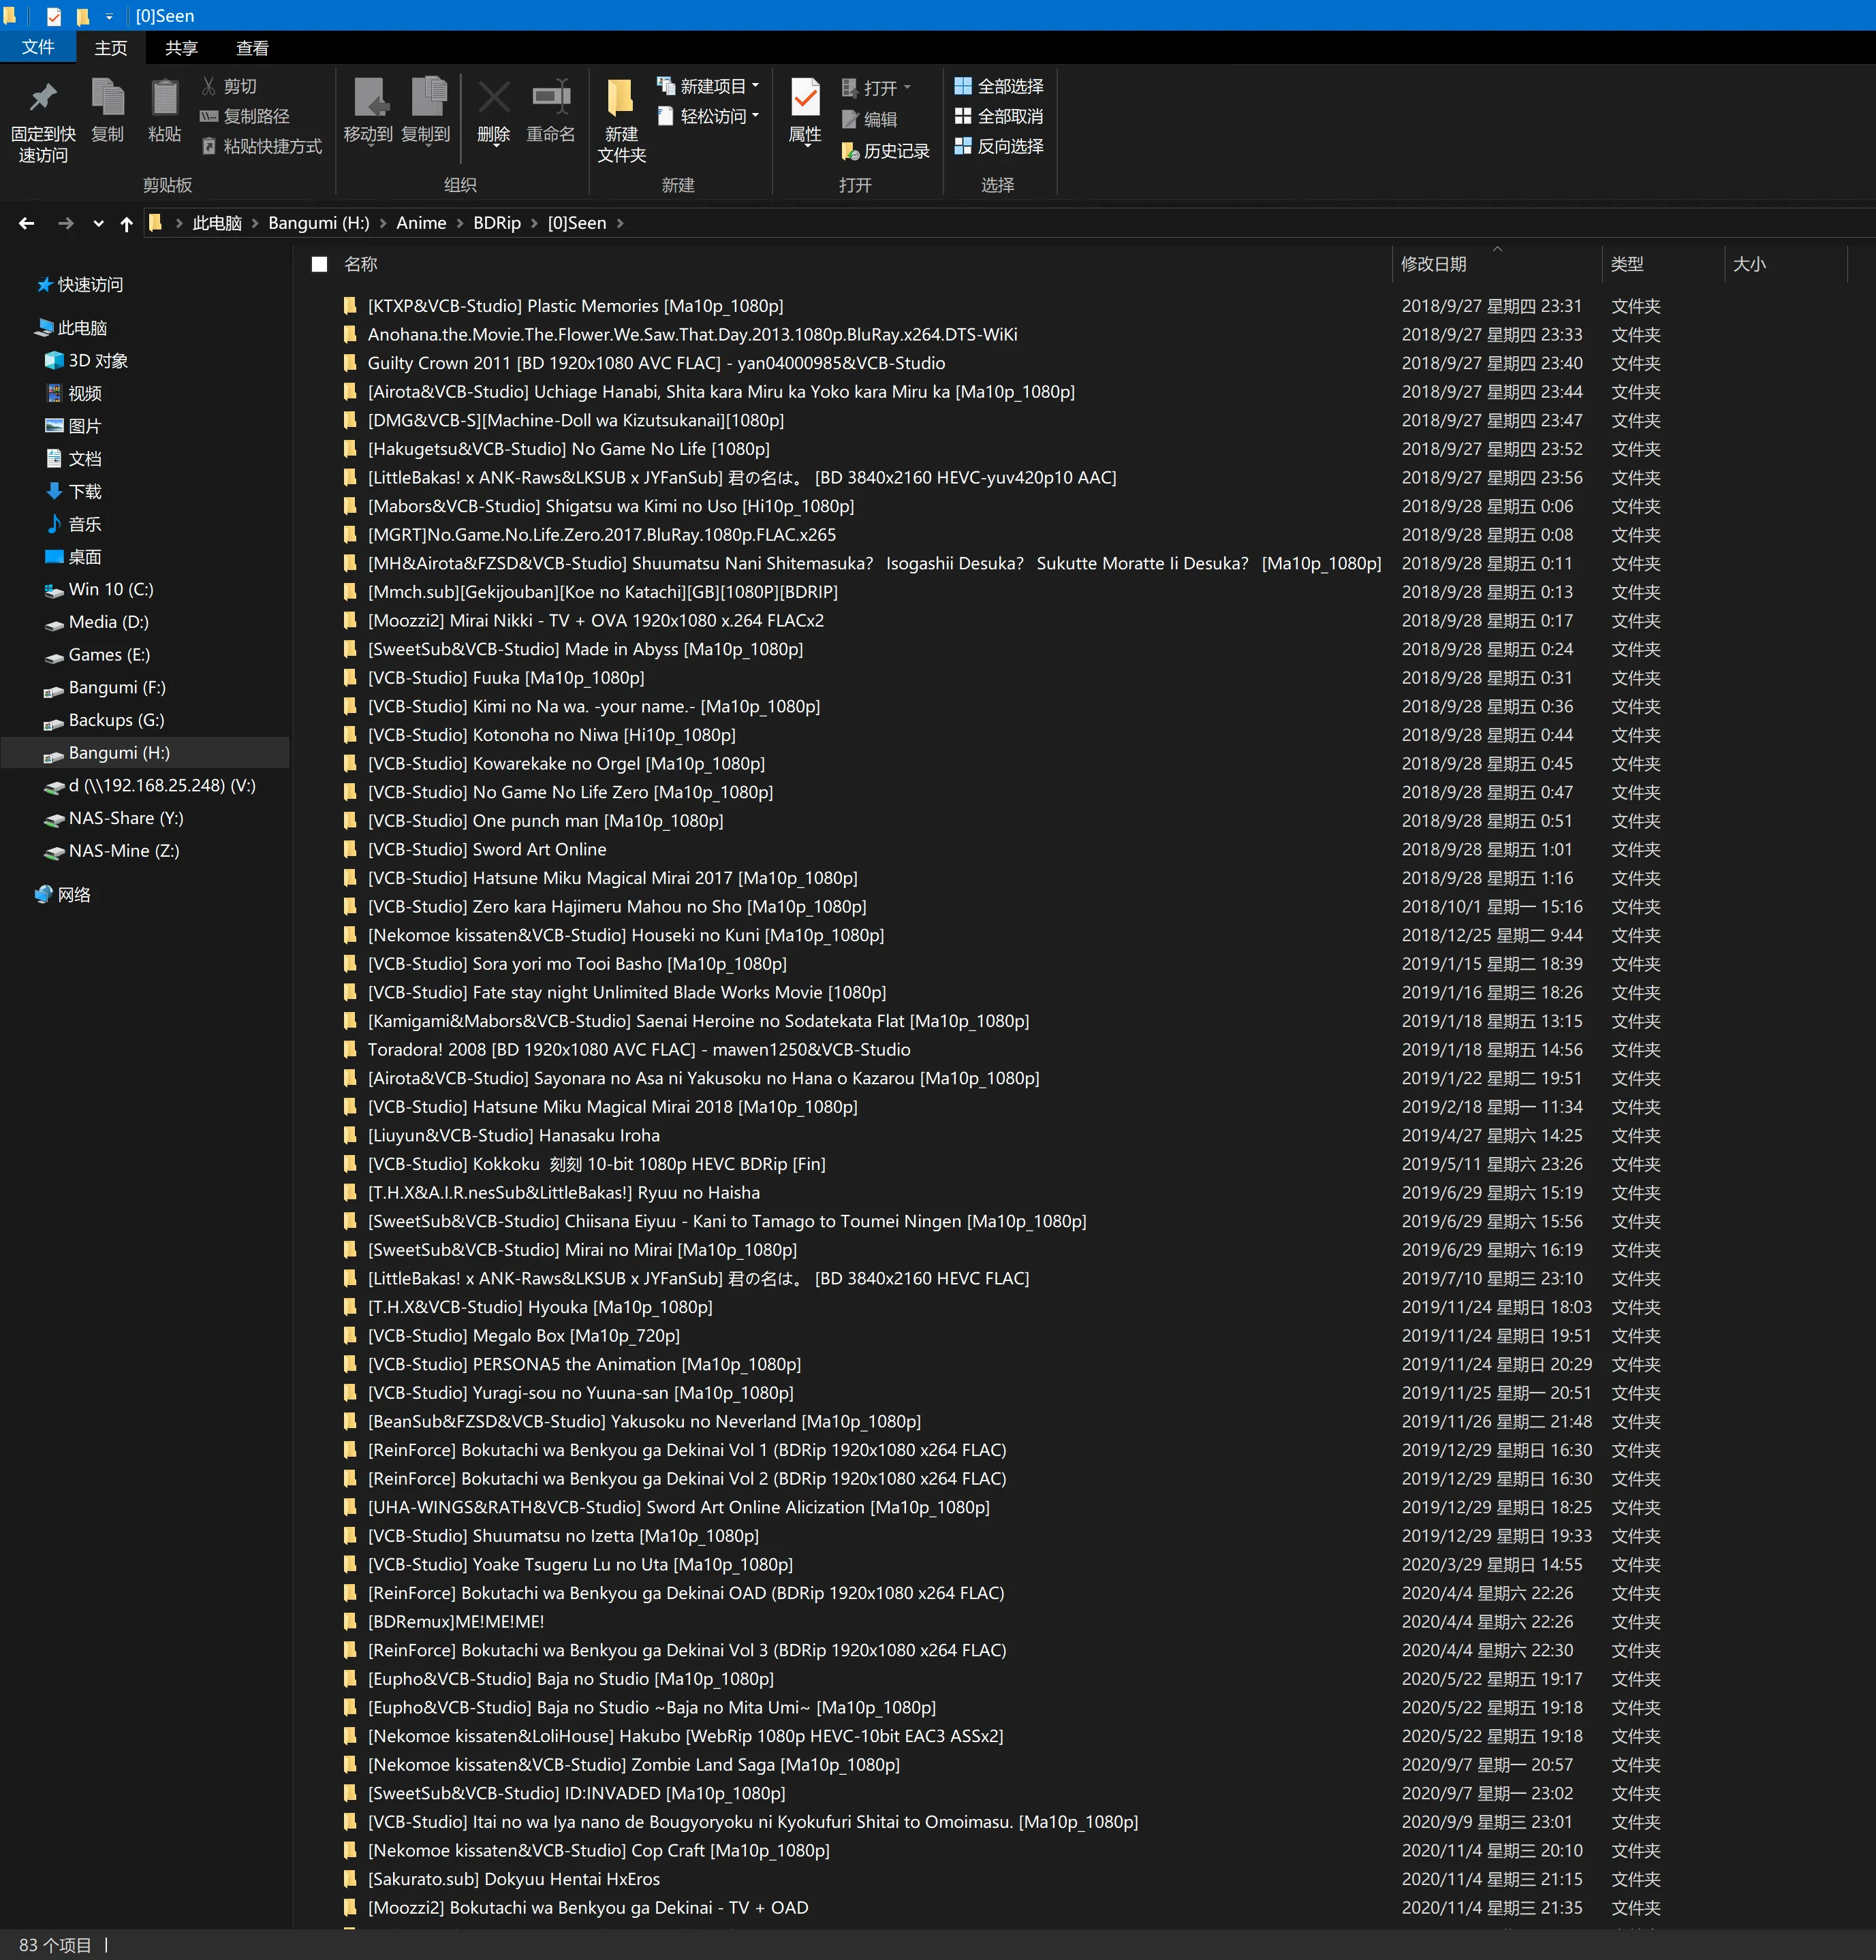Toggle the select-all checkbox by 名称
1876x1960 pixels.
(320, 265)
